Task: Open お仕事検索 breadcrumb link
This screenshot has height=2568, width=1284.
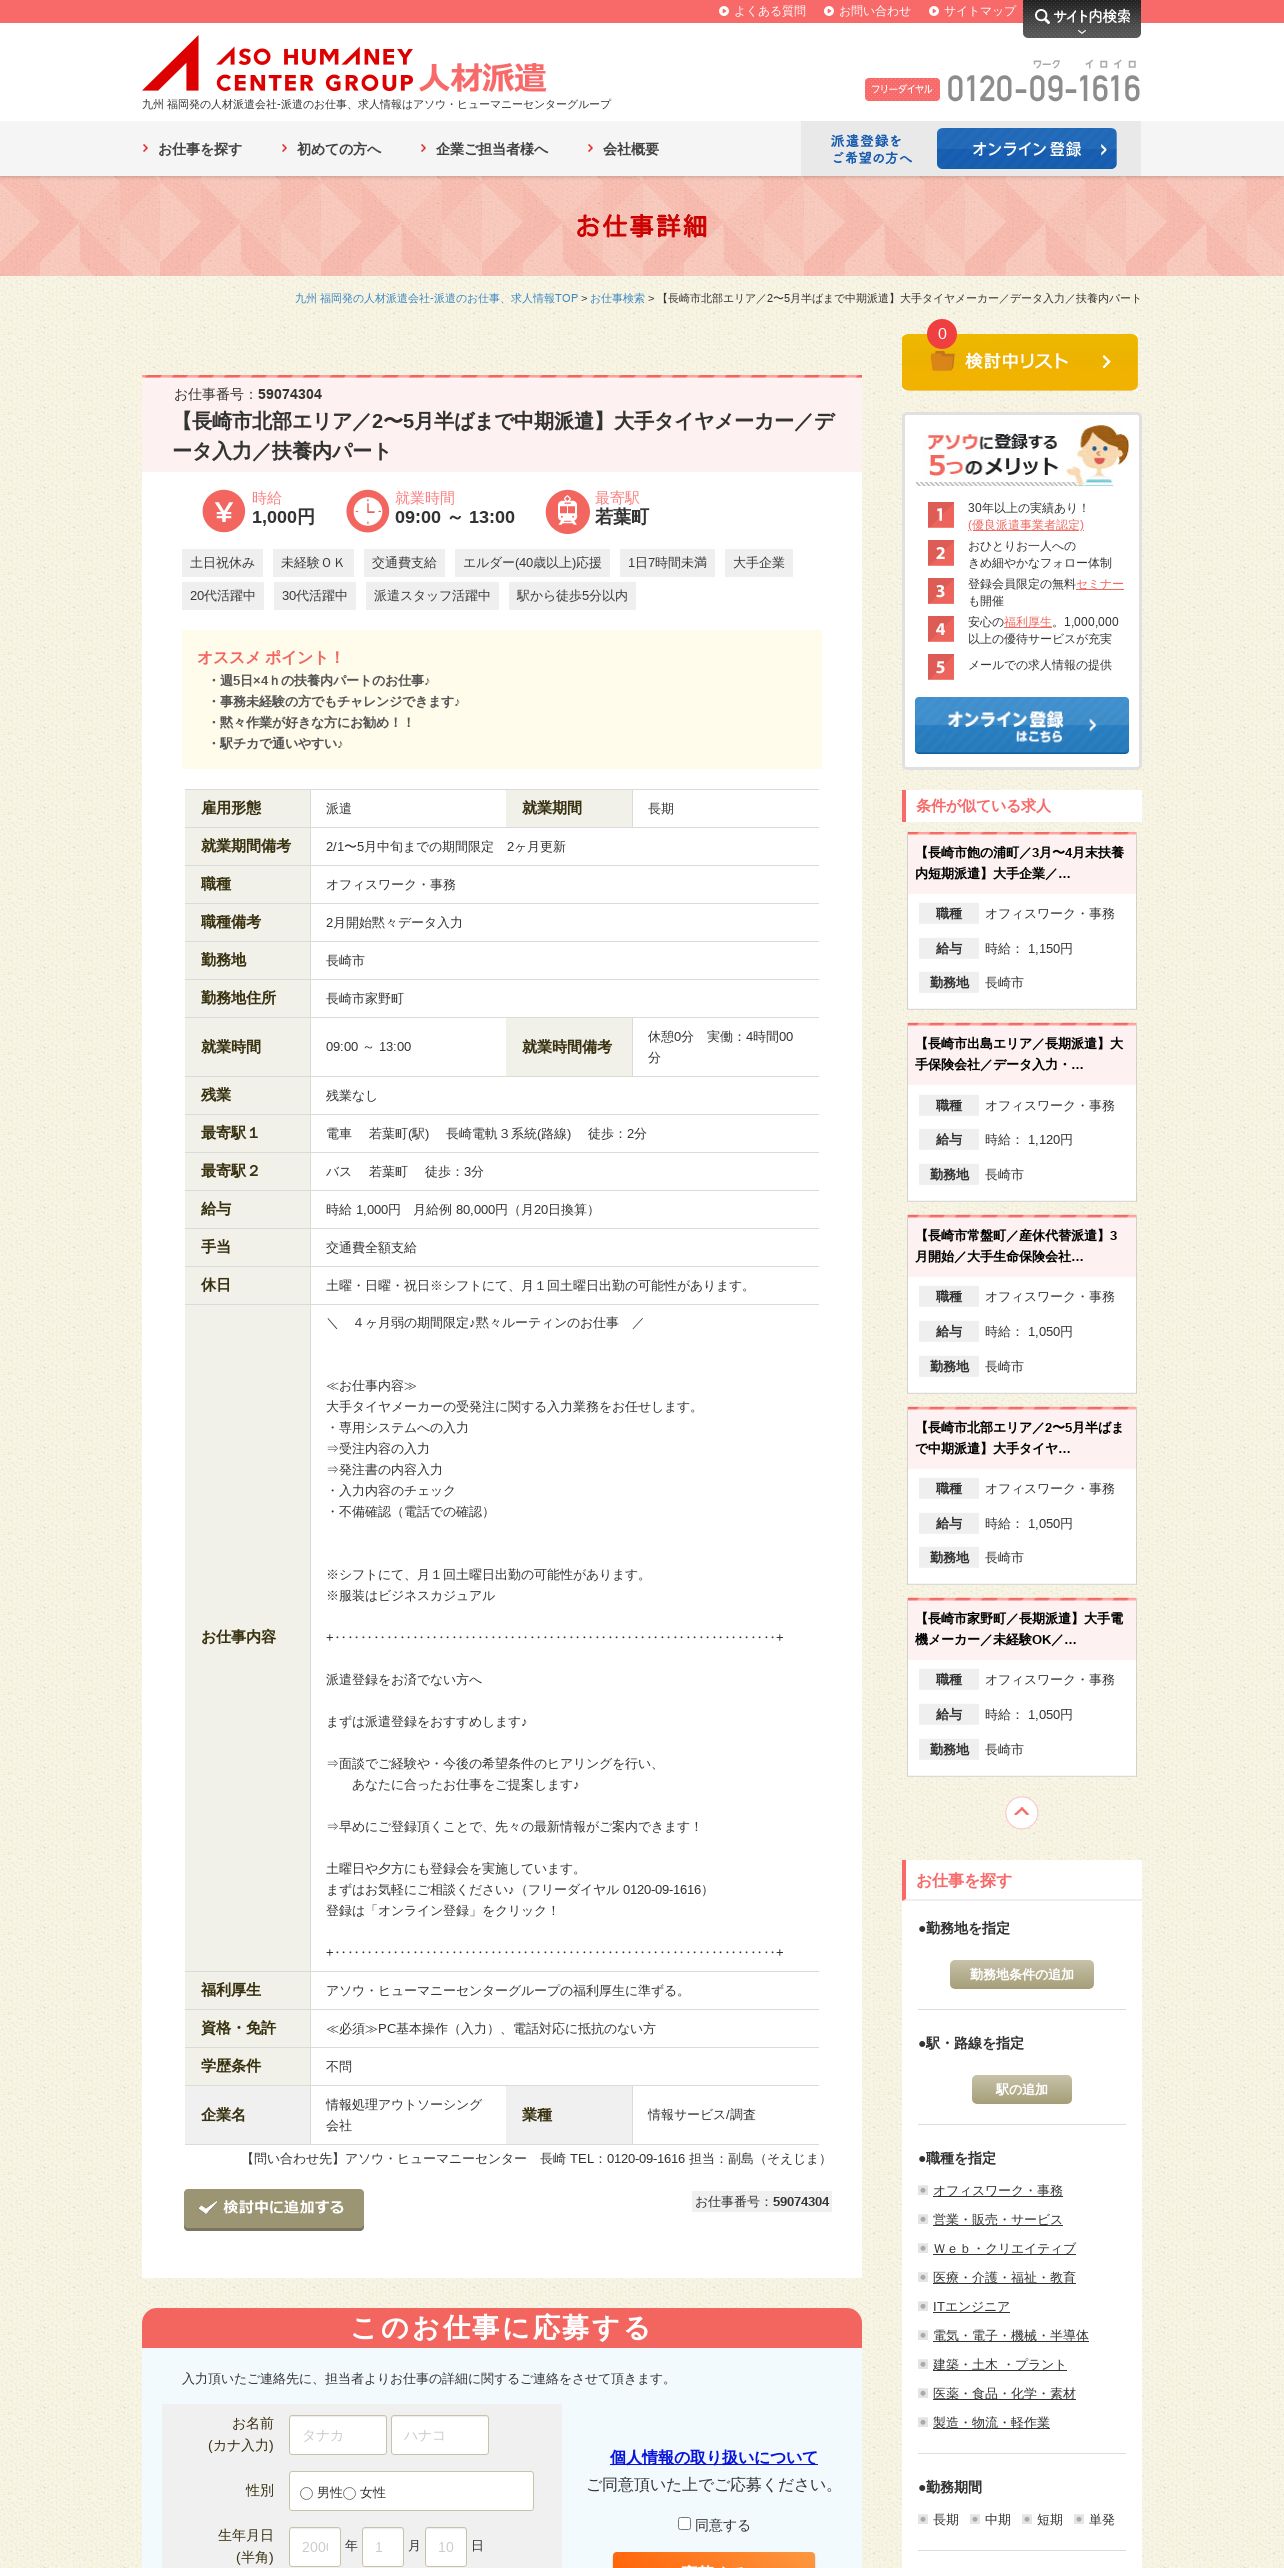Action: coord(617,298)
